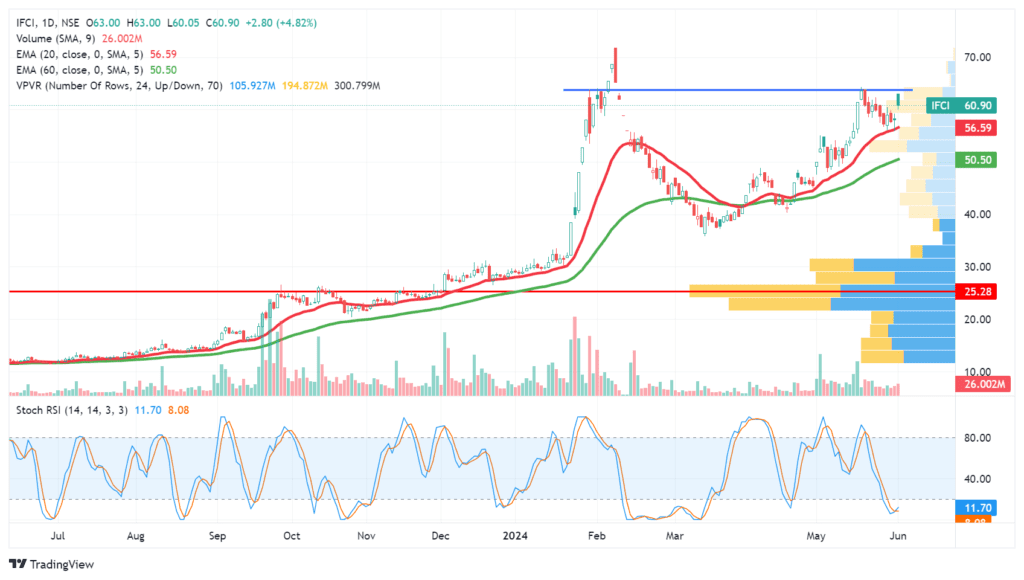The height and width of the screenshot is (580, 1024).
Task: Click the Sep label on time axis
Action: tap(218, 536)
